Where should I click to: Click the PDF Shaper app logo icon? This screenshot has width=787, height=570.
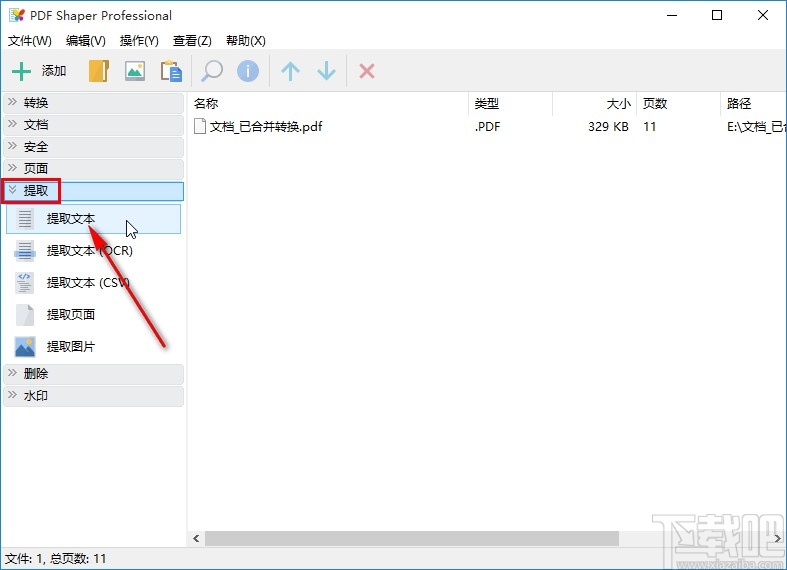click(x=17, y=16)
